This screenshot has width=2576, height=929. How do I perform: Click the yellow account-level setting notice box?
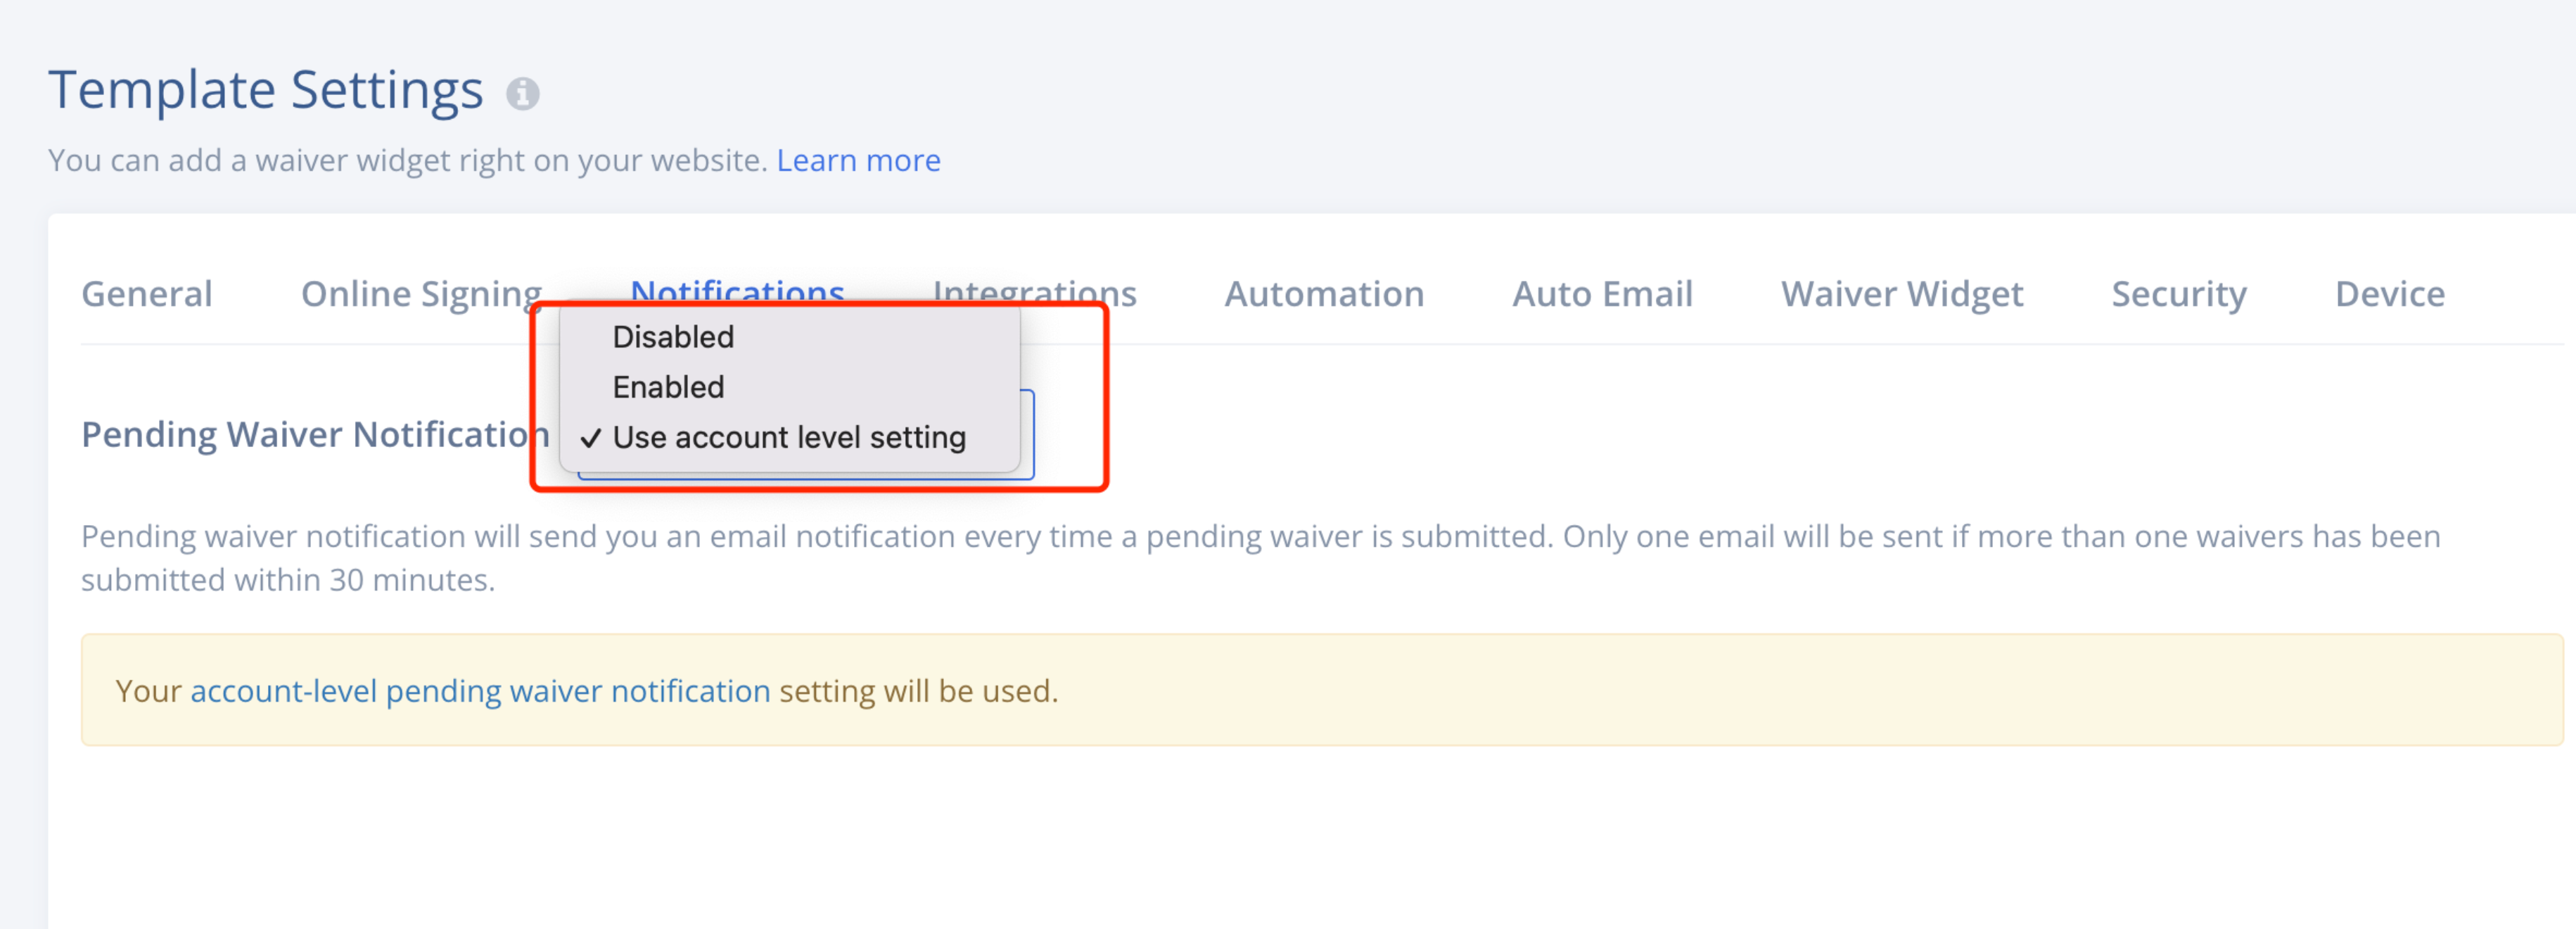pyautogui.click(x=1322, y=690)
